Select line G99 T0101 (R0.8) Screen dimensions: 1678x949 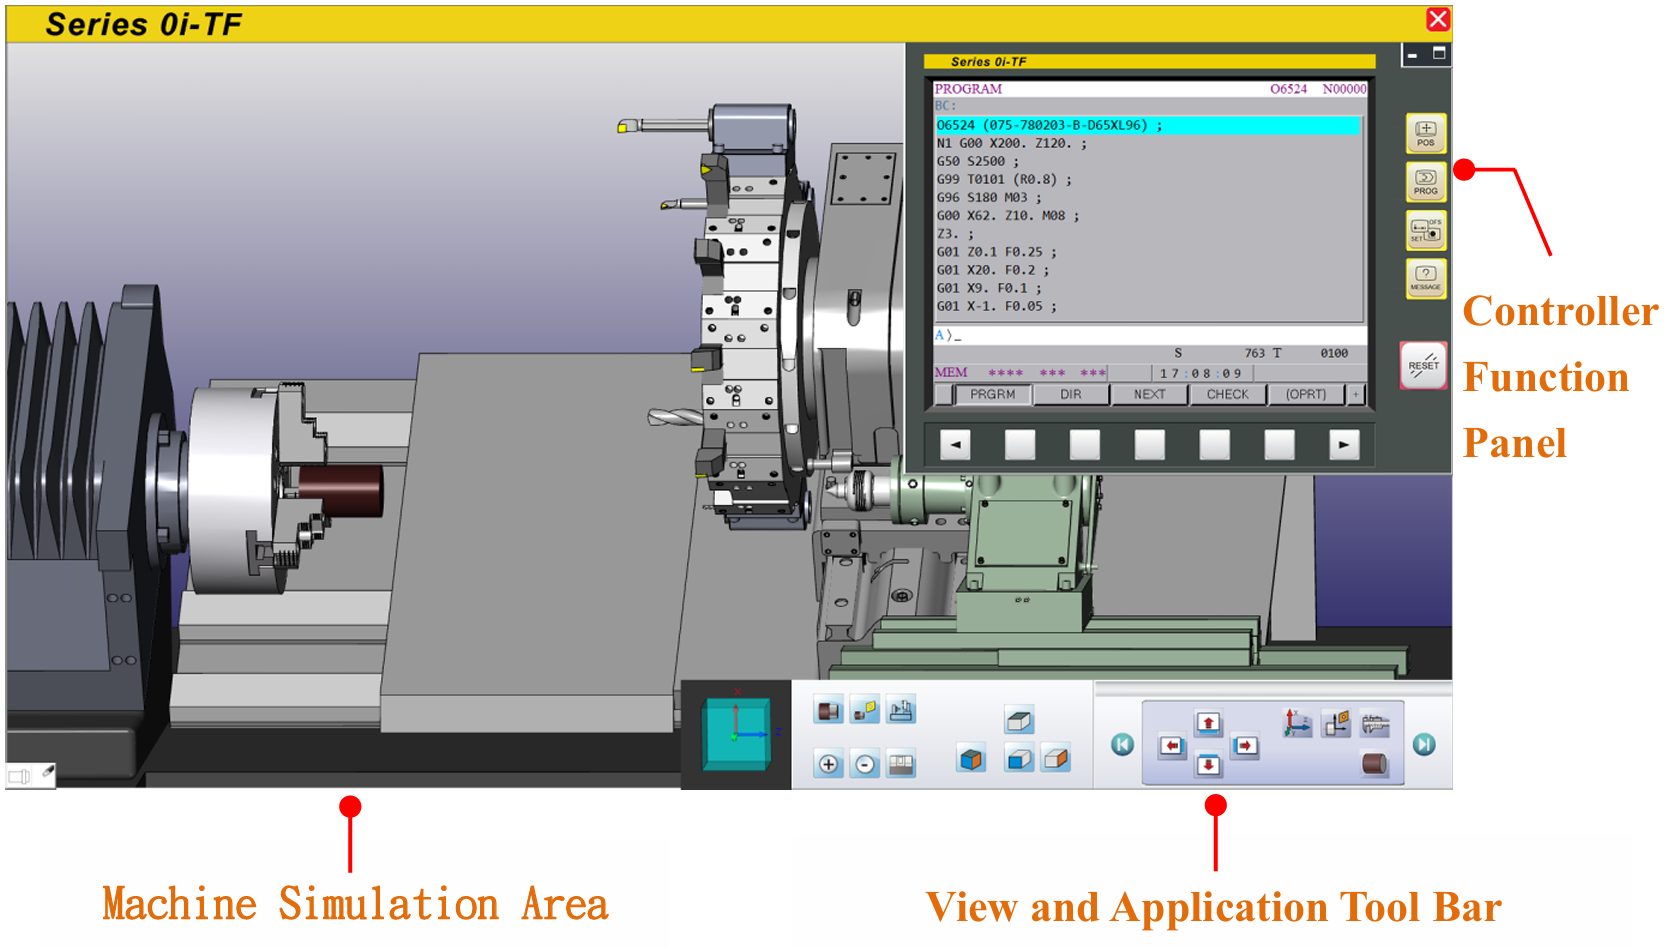1003,179
